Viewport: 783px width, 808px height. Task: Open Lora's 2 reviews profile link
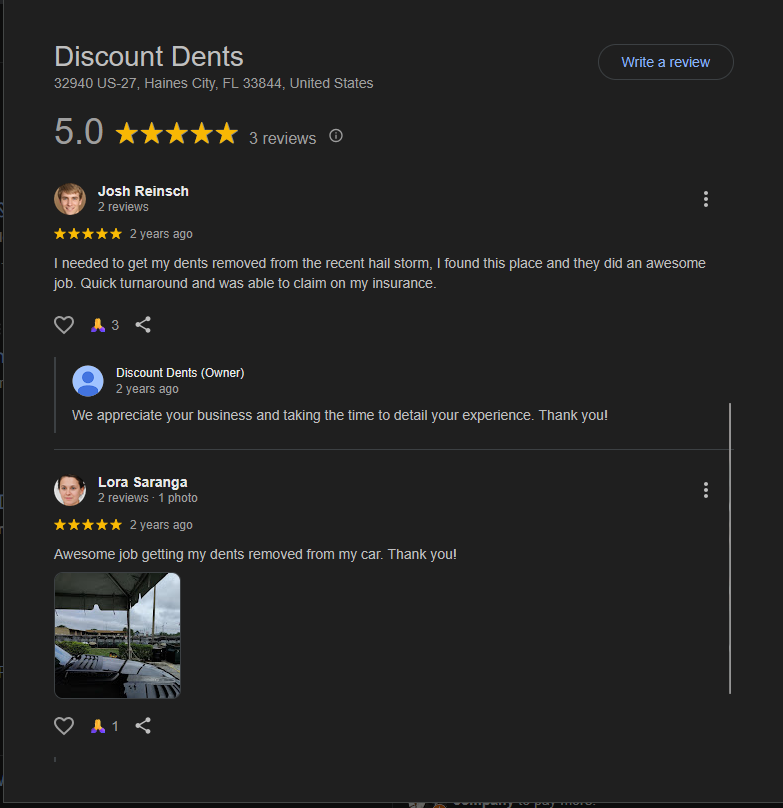coord(123,497)
